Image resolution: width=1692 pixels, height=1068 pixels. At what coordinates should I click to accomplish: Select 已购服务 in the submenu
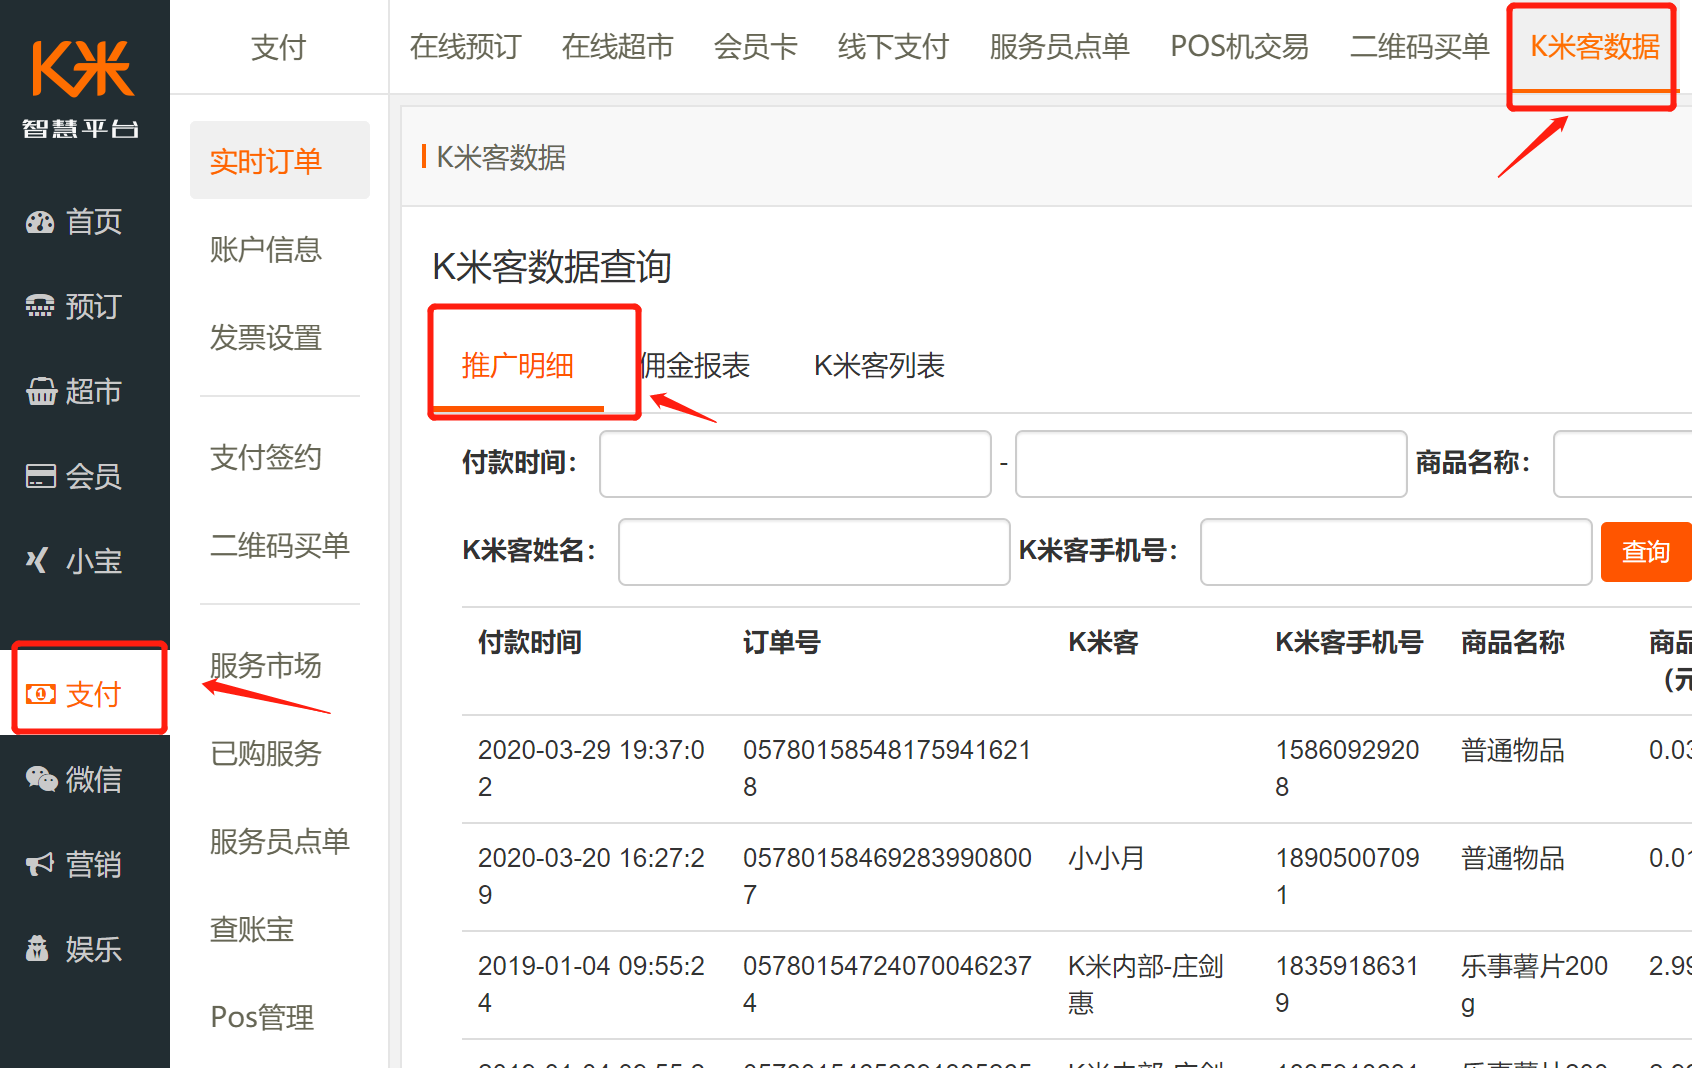265,753
